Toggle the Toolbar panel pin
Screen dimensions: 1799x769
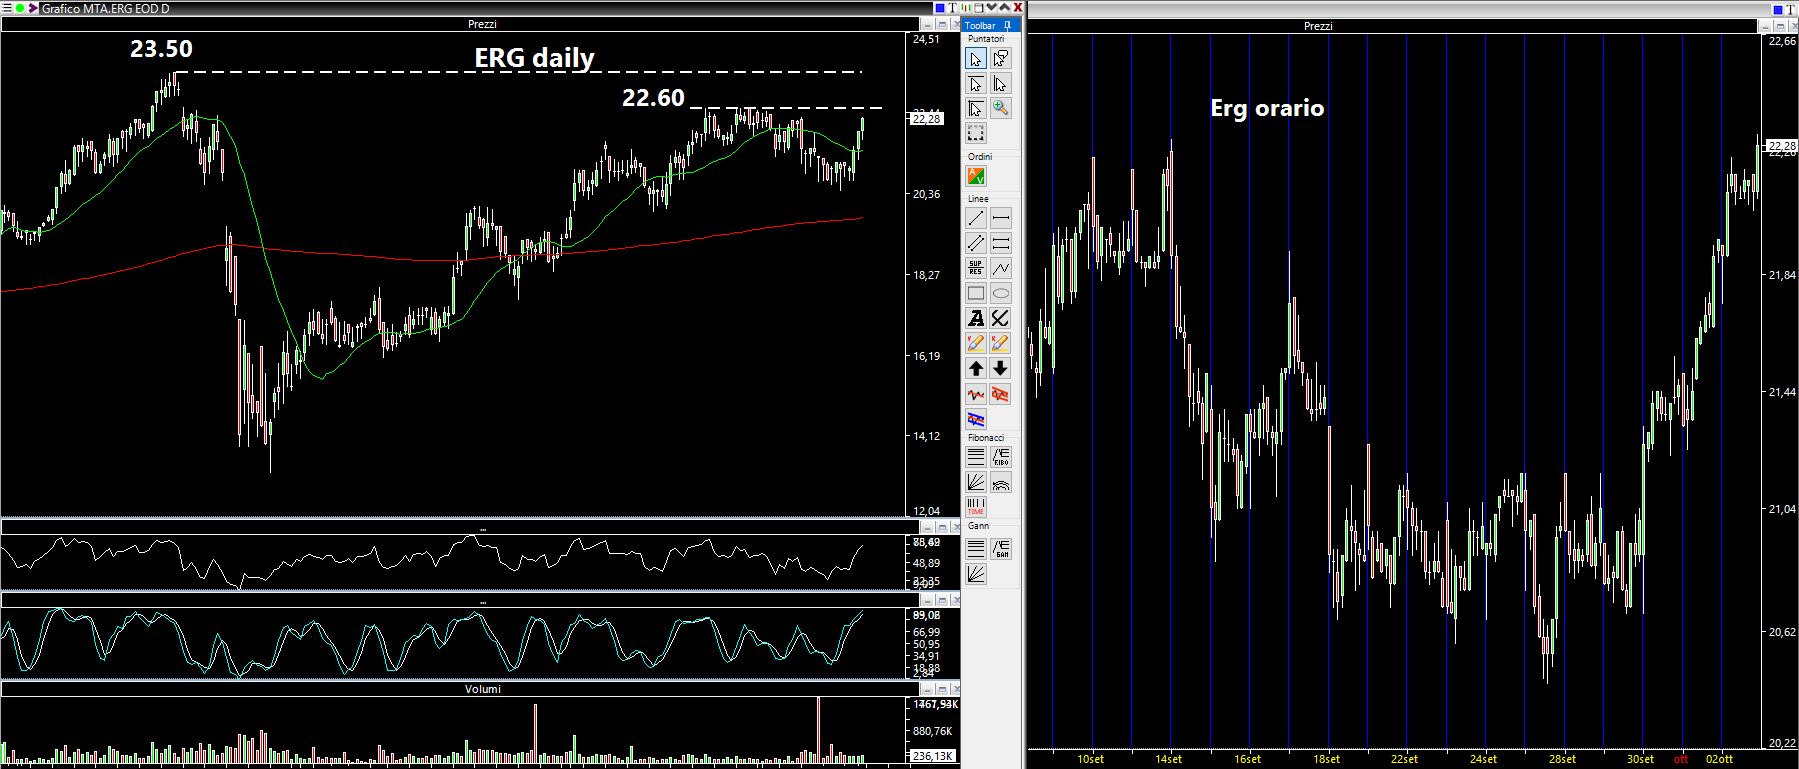point(1007,26)
